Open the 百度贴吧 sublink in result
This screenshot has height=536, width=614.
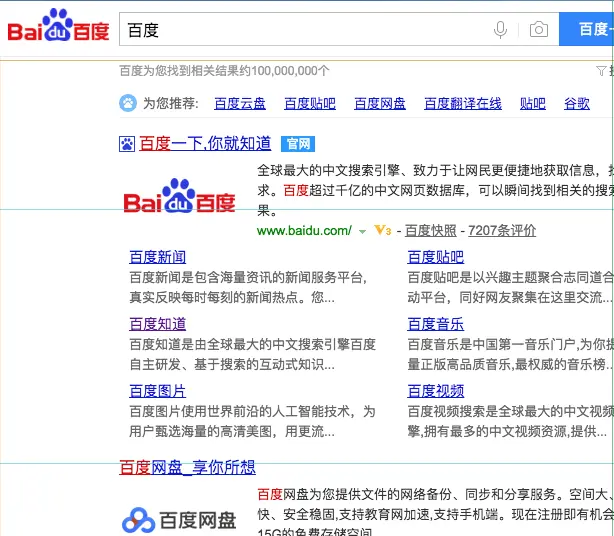435,257
